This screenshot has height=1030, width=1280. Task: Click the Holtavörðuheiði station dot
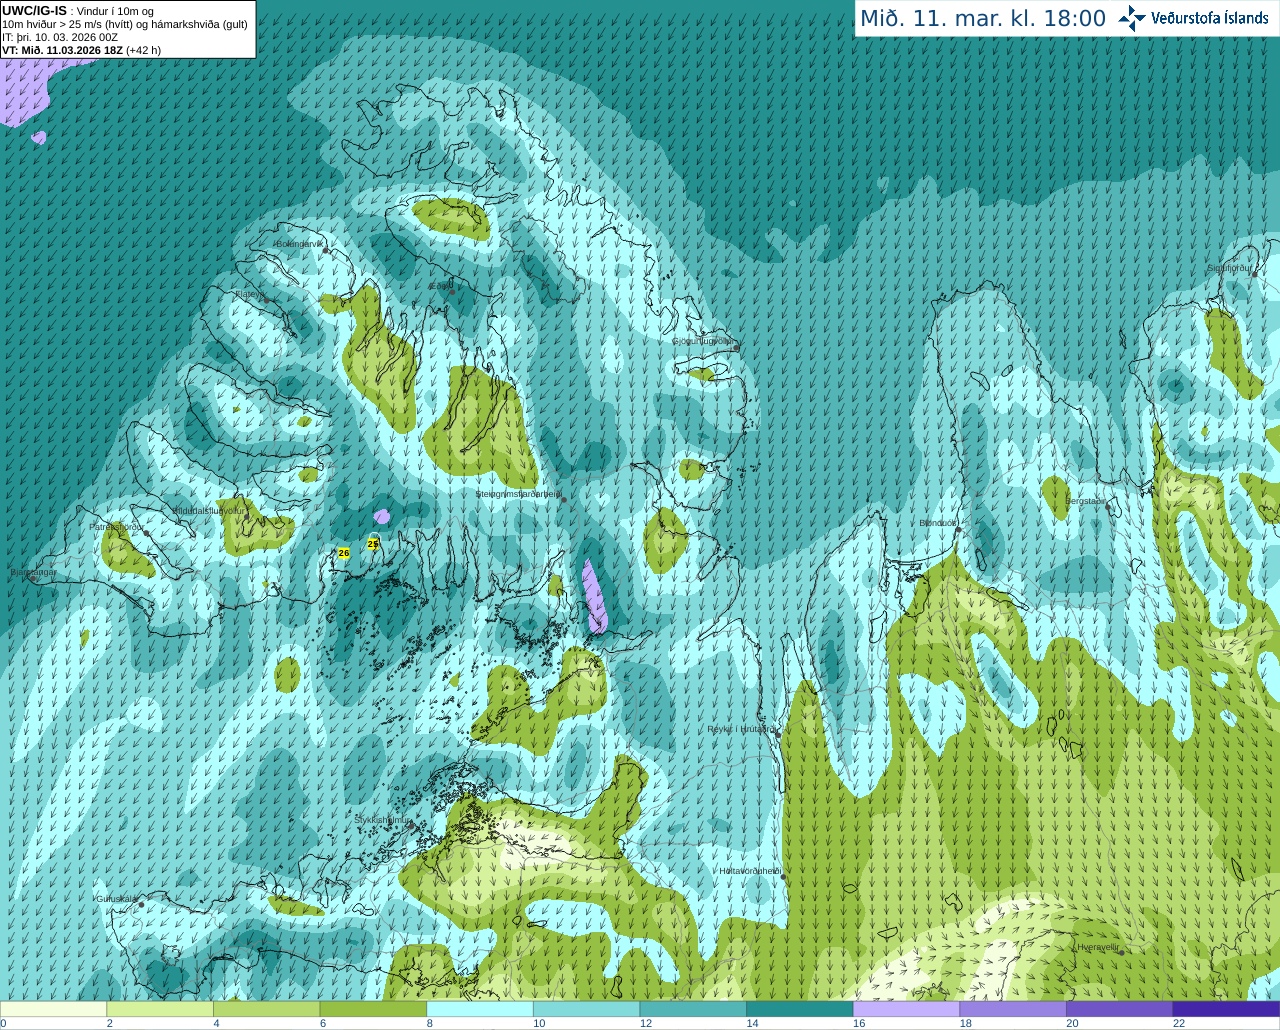click(783, 877)
